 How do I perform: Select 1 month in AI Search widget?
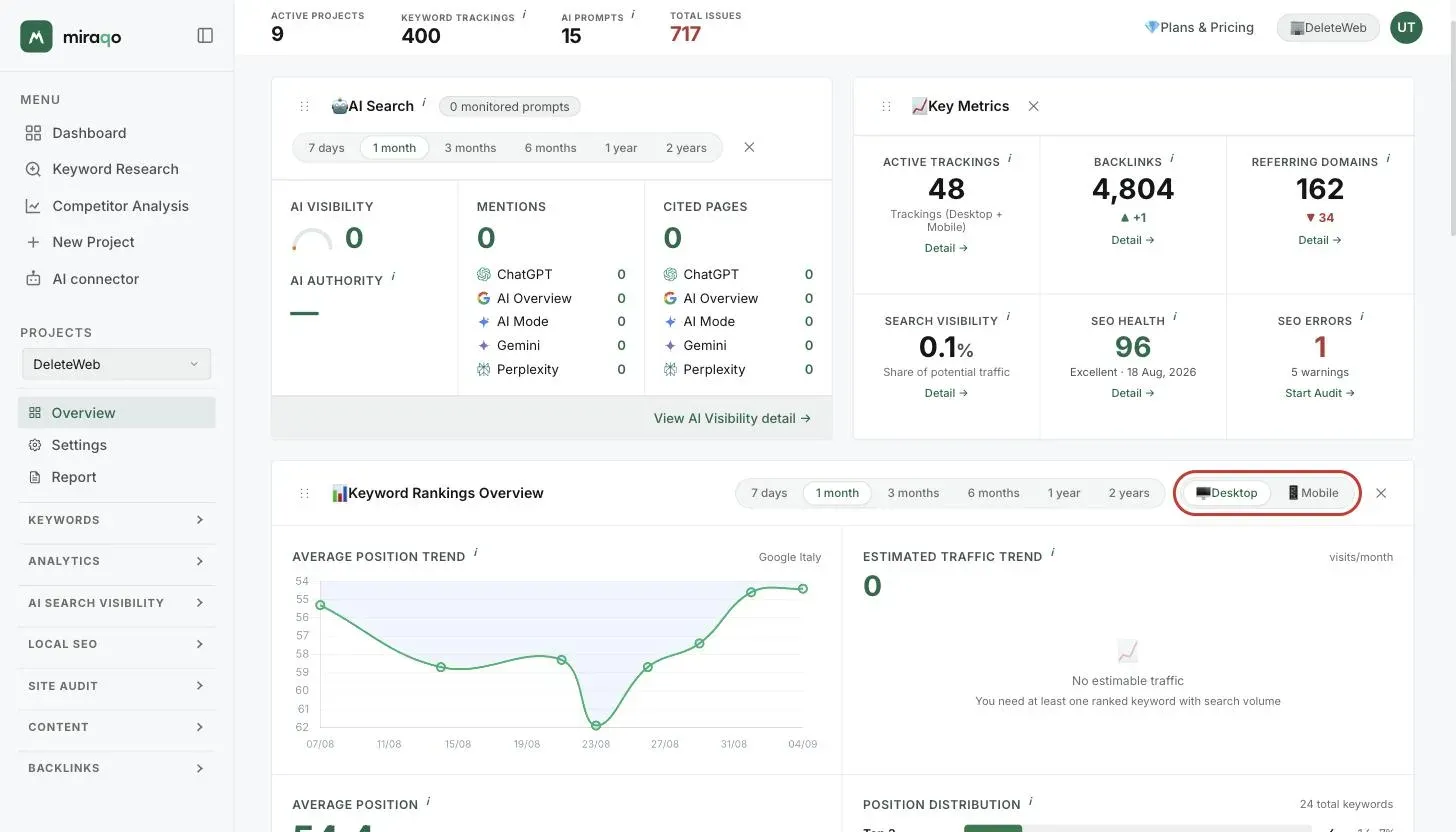(x=394, y=148)
